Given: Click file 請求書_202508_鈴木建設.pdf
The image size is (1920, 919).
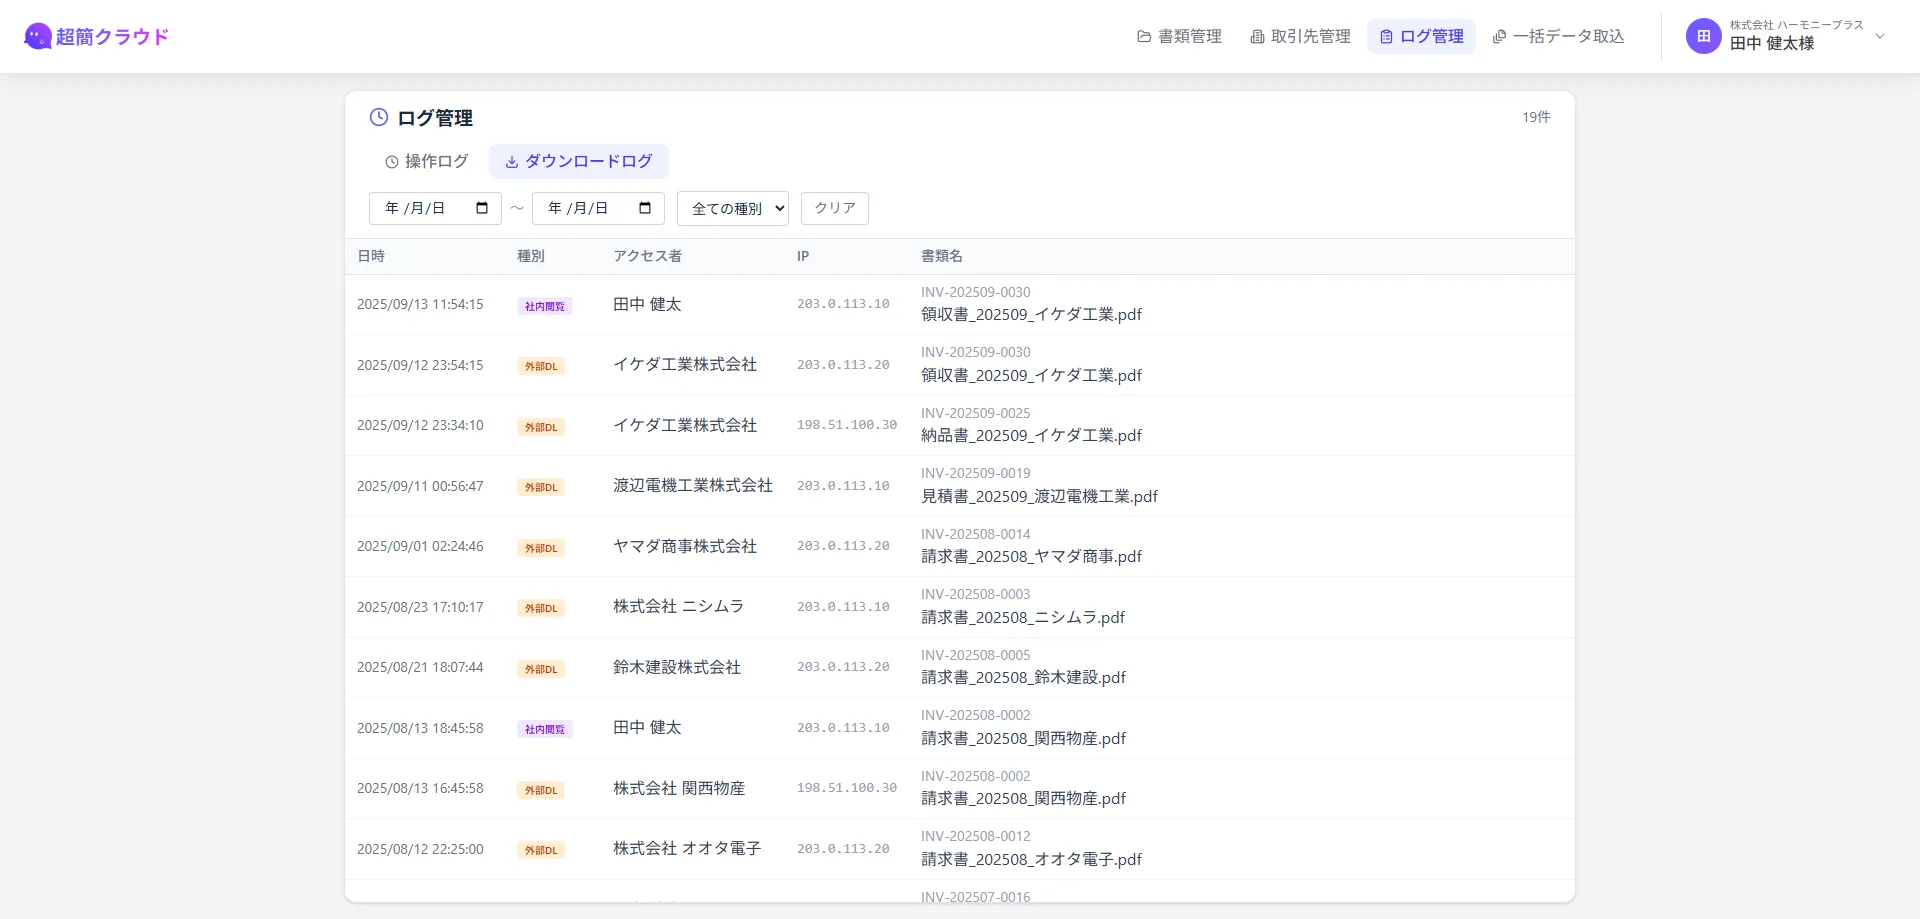Looking at the screenshot, I should pos(1023,677).
